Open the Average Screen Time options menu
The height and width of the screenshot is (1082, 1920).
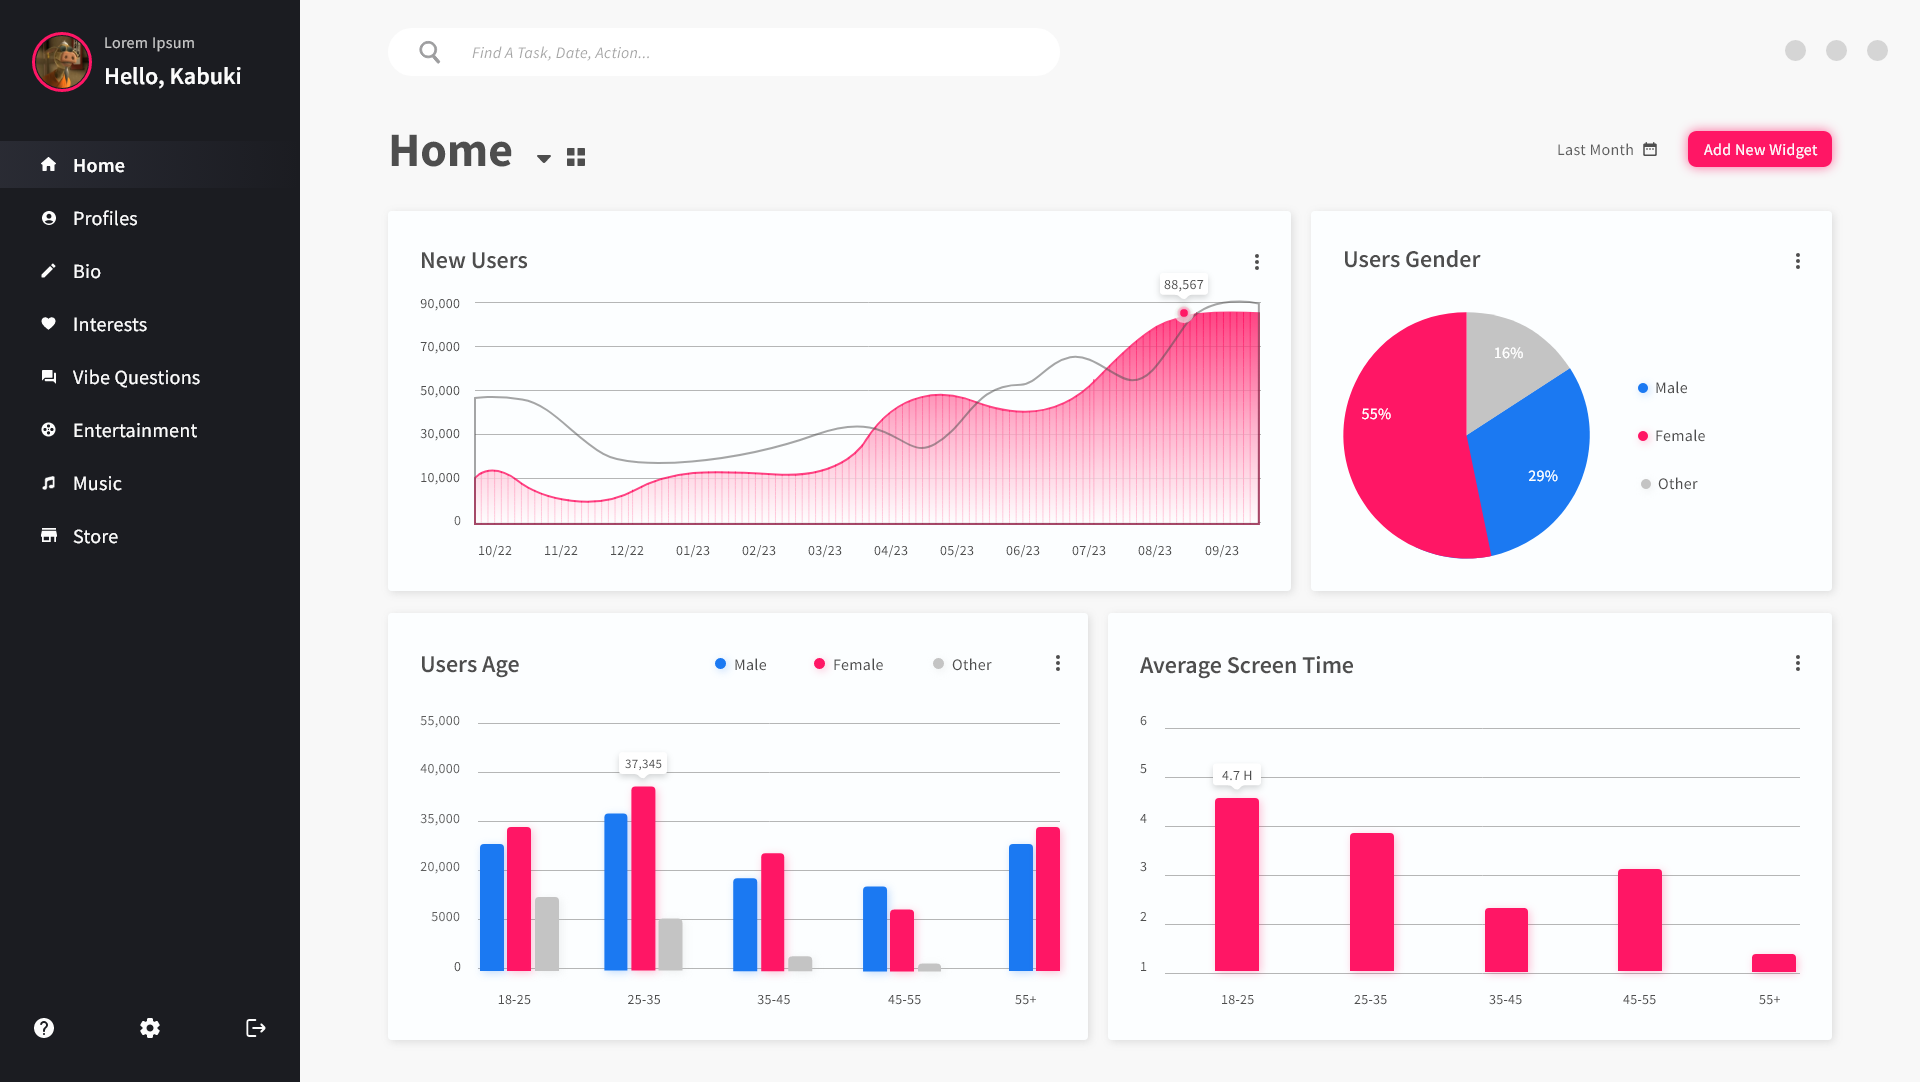[1798, 663]
